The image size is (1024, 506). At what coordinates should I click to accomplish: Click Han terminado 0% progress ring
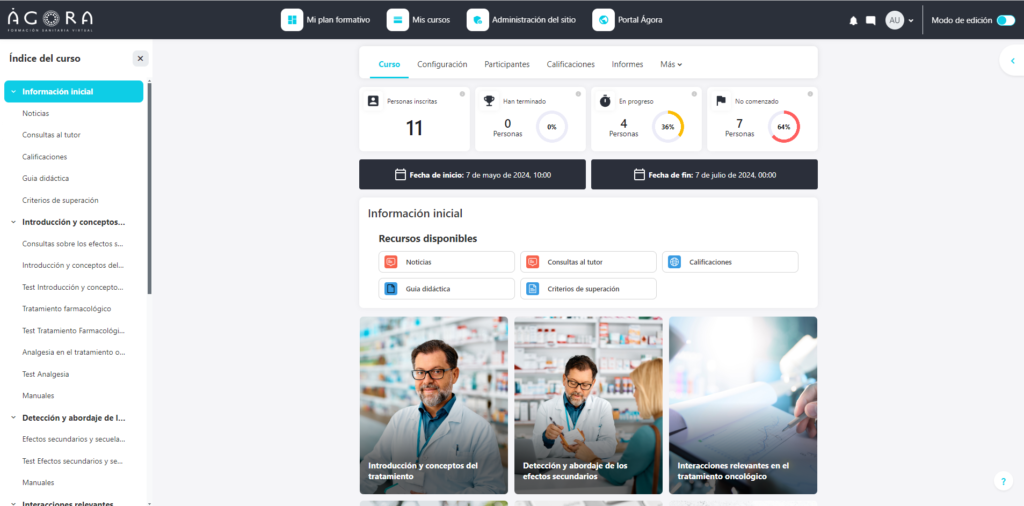pyautogui.click(x=552, y=127)
